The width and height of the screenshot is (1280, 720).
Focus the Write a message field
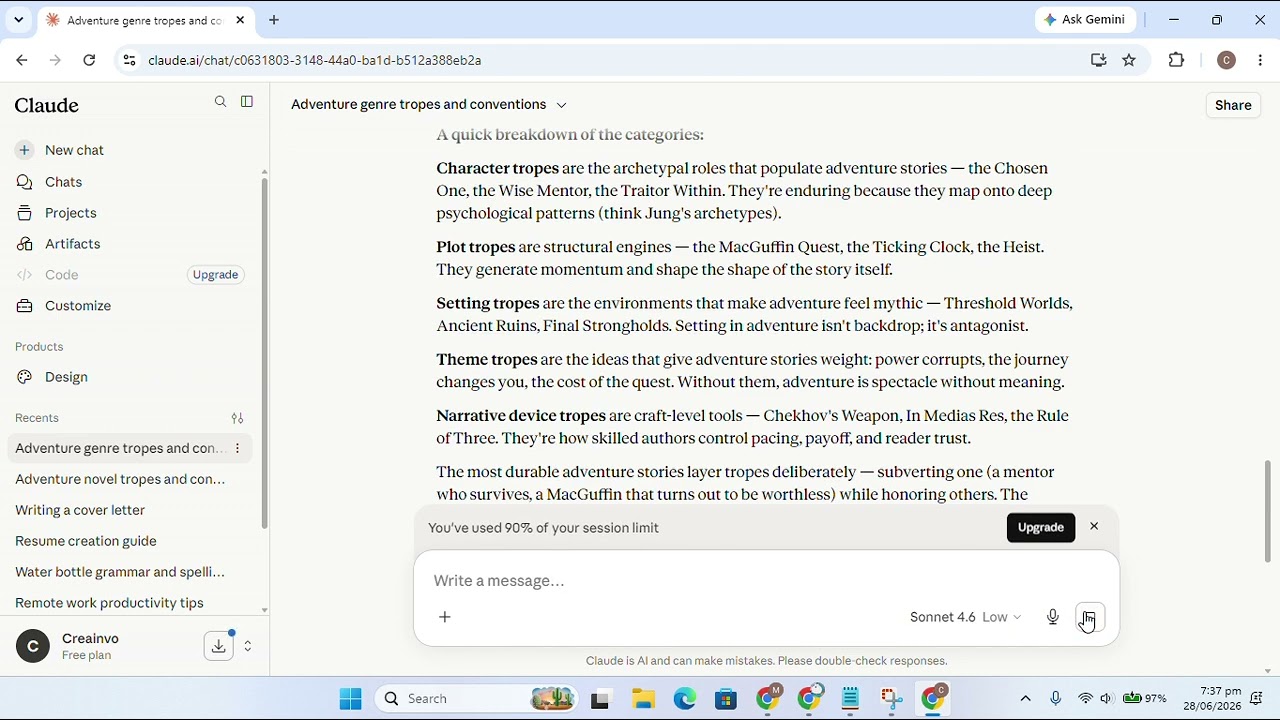click(x=766, y=581)
